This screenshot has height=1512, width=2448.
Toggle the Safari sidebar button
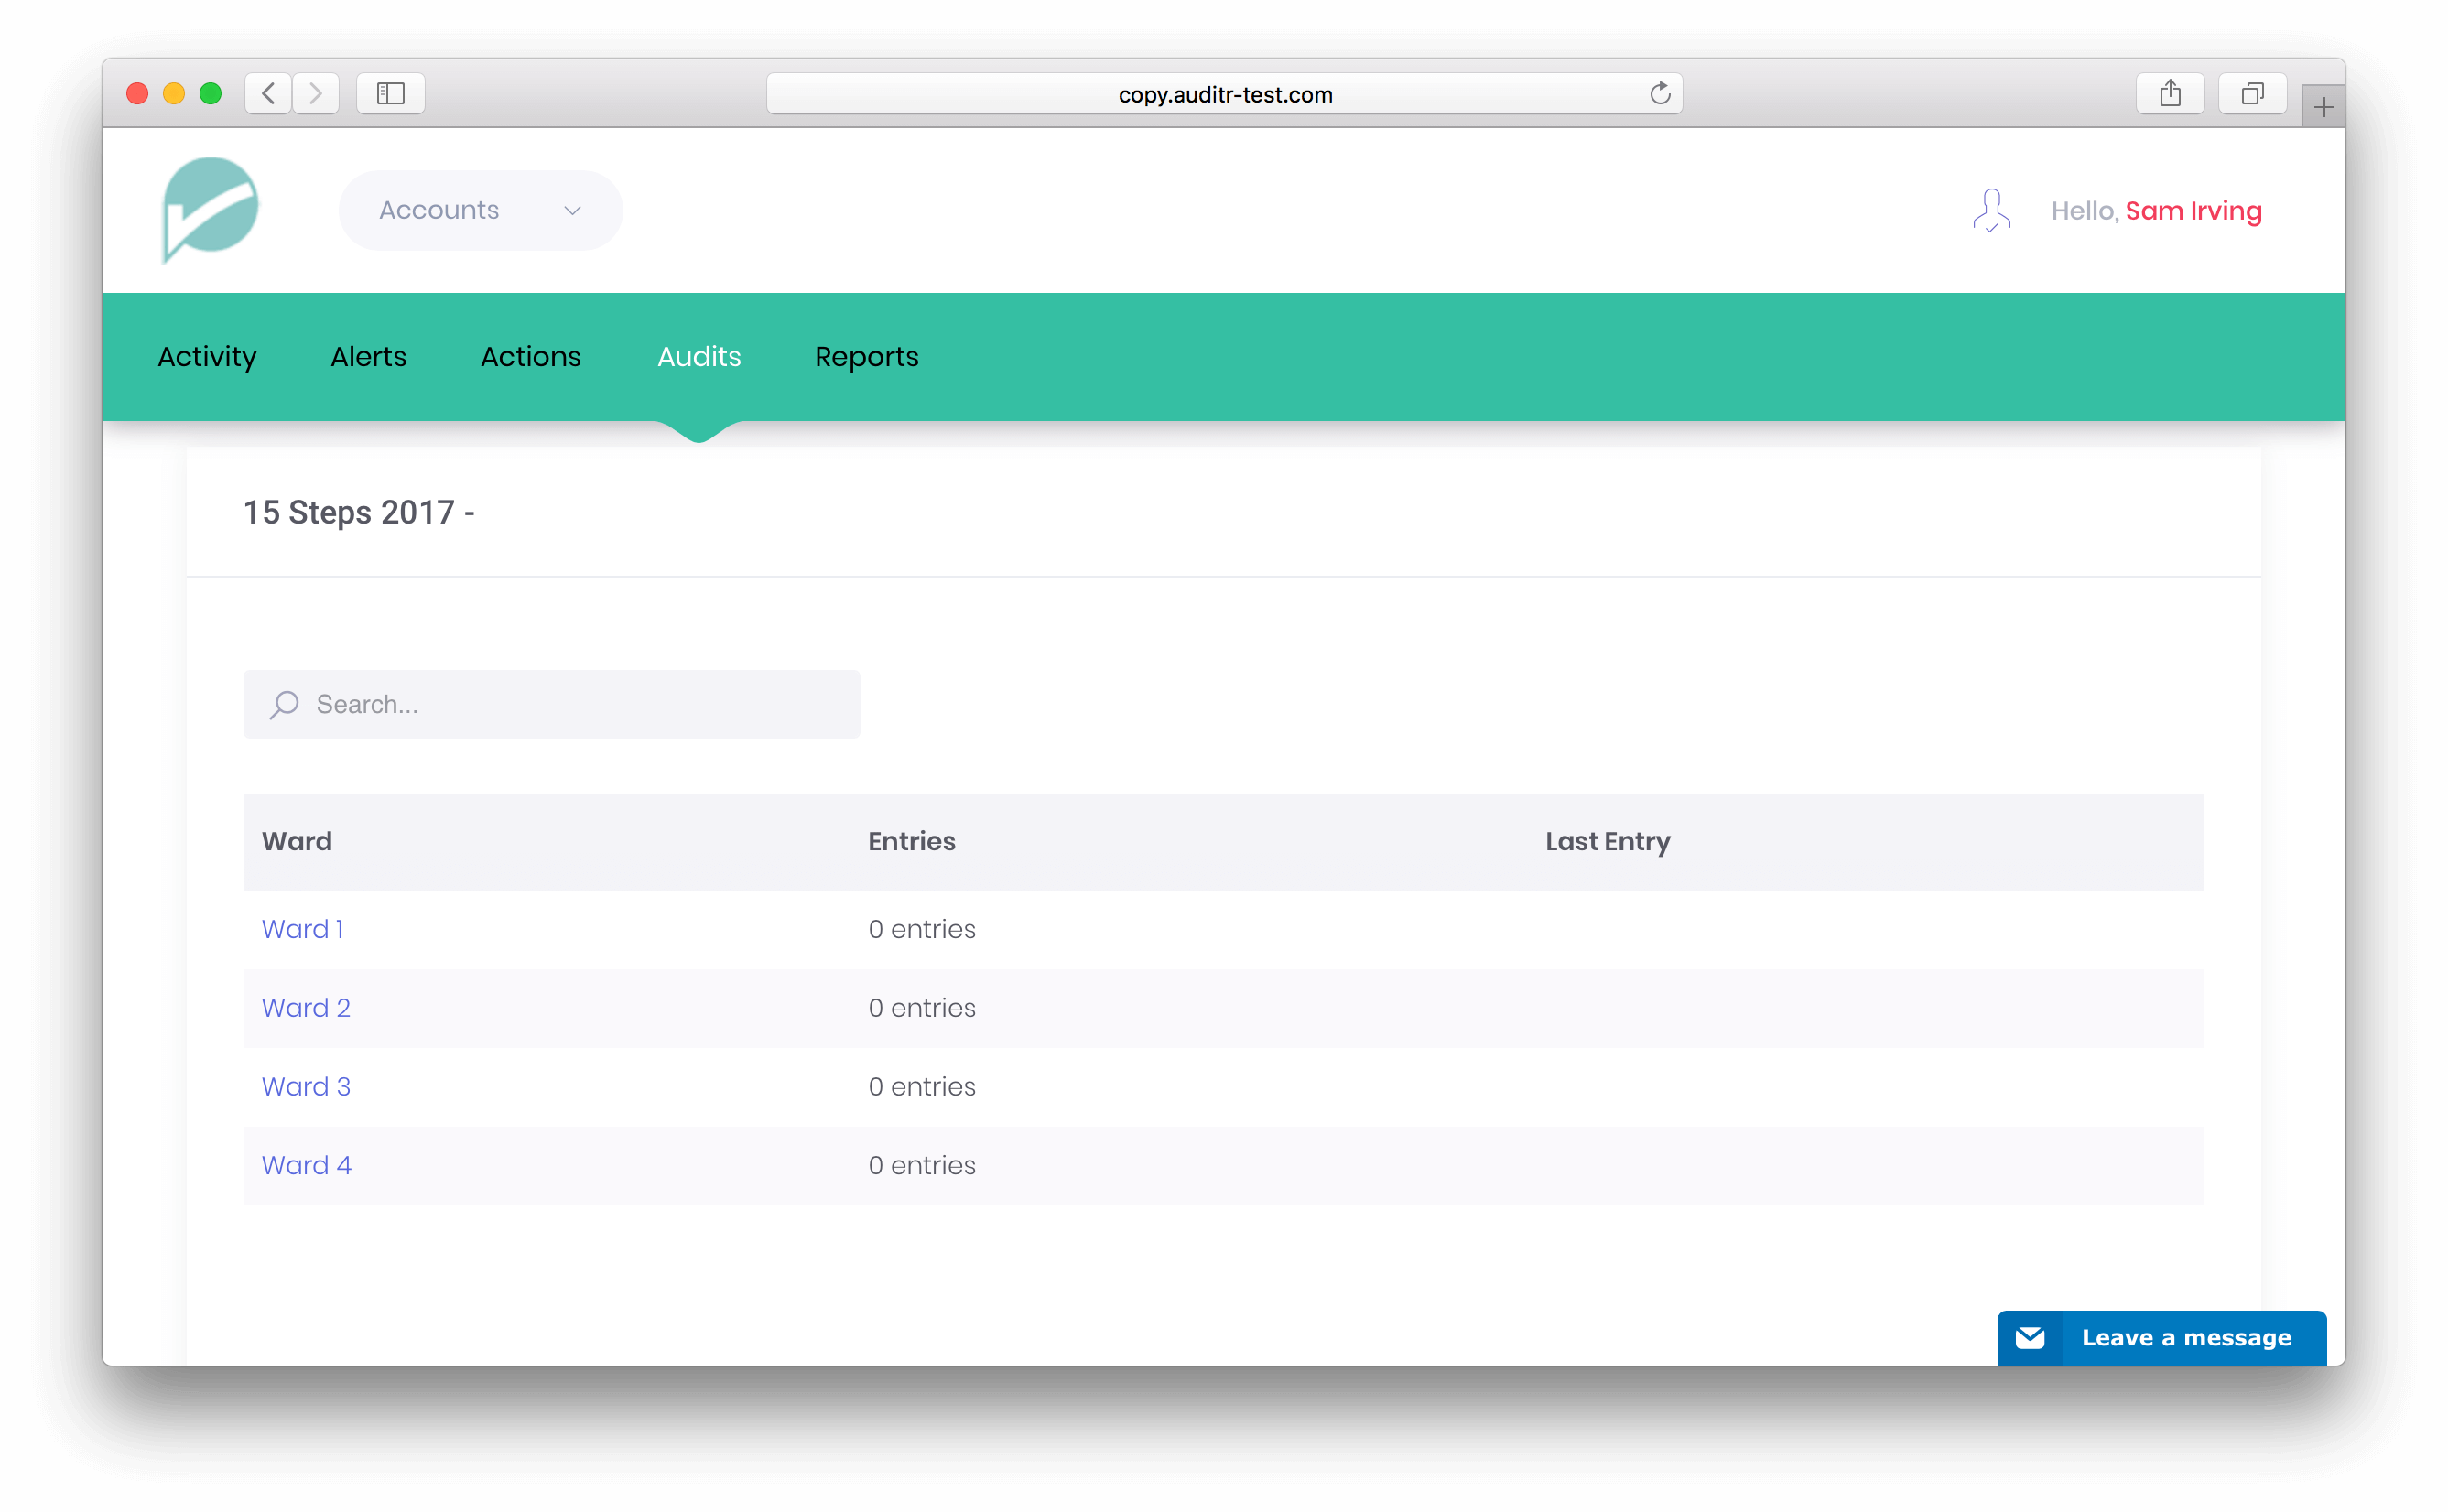391,94
